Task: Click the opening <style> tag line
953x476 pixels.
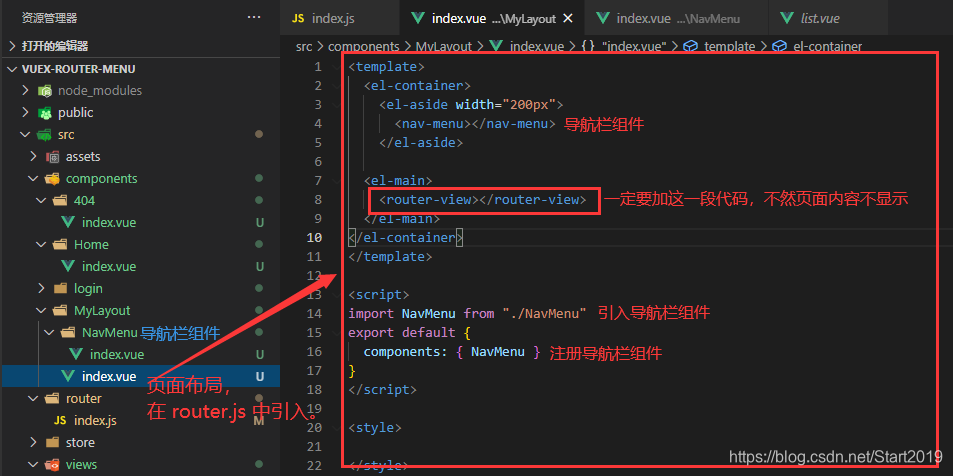Action: [375, 428]
